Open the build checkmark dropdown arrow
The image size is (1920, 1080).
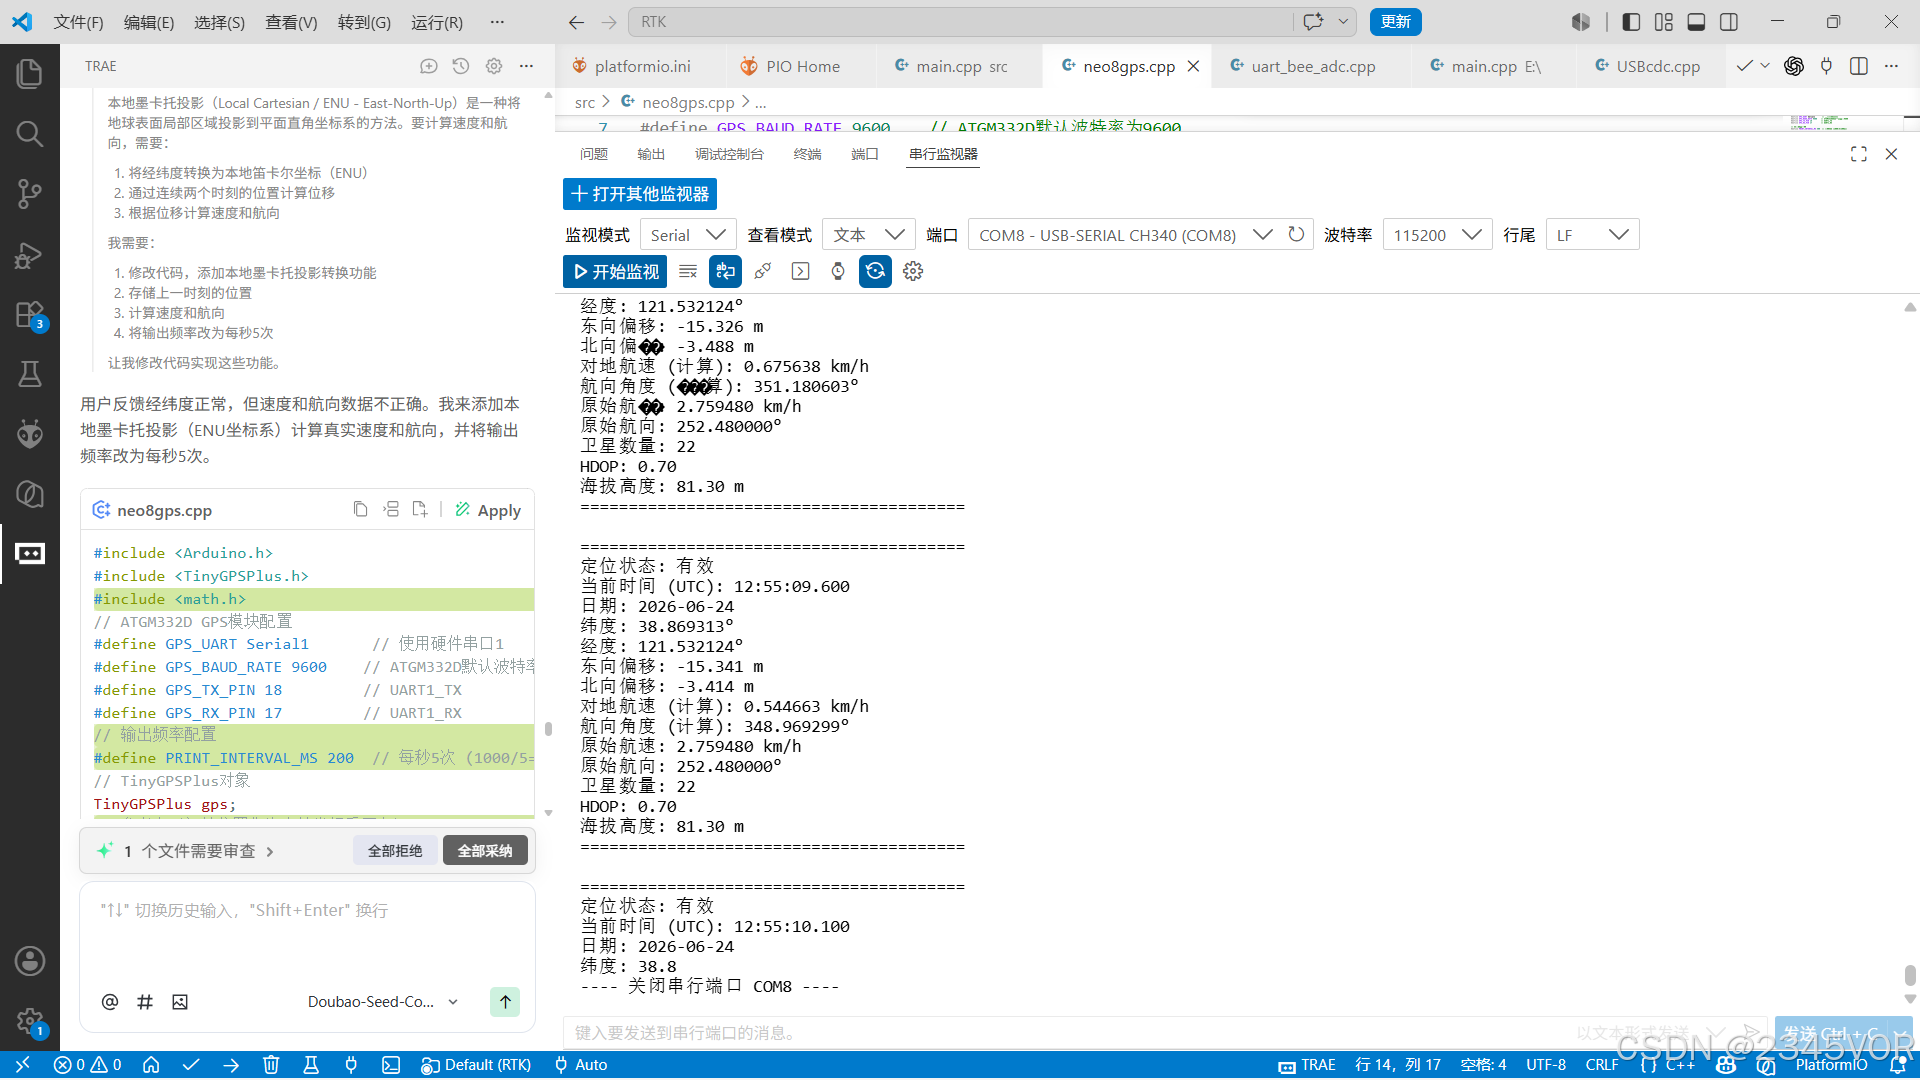tap(1765, 66)
